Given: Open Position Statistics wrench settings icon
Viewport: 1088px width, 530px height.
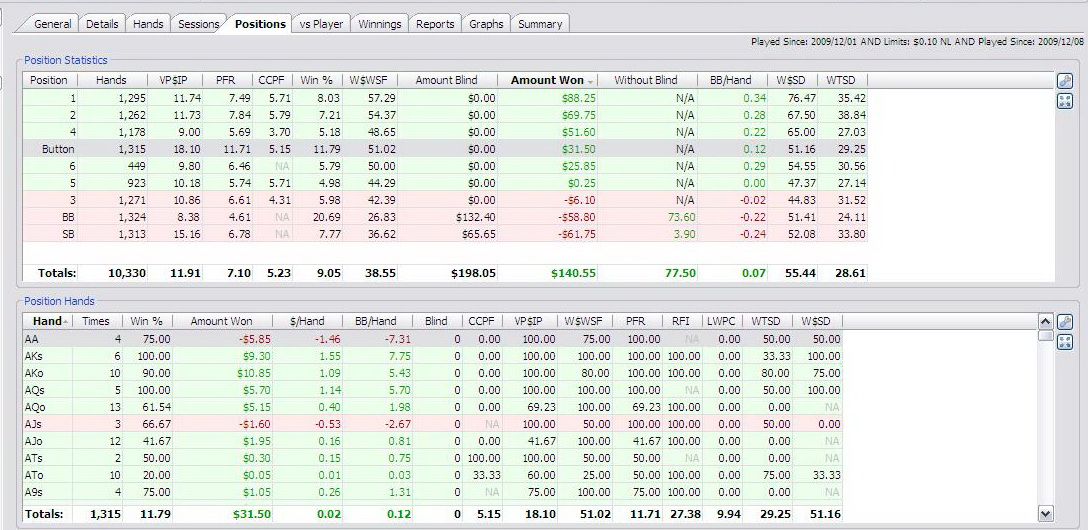Looking at the screenshot, I should click(x=1065, y=81).
